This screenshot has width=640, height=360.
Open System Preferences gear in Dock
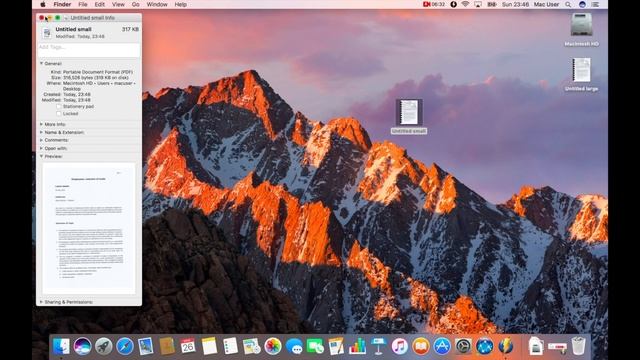pyautogui.click(x=463, y=347)
